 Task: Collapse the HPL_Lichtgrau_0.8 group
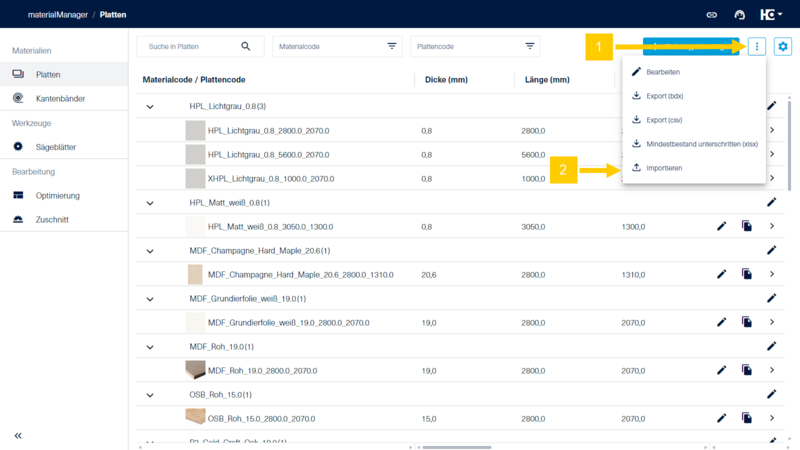tap(150, 106)
